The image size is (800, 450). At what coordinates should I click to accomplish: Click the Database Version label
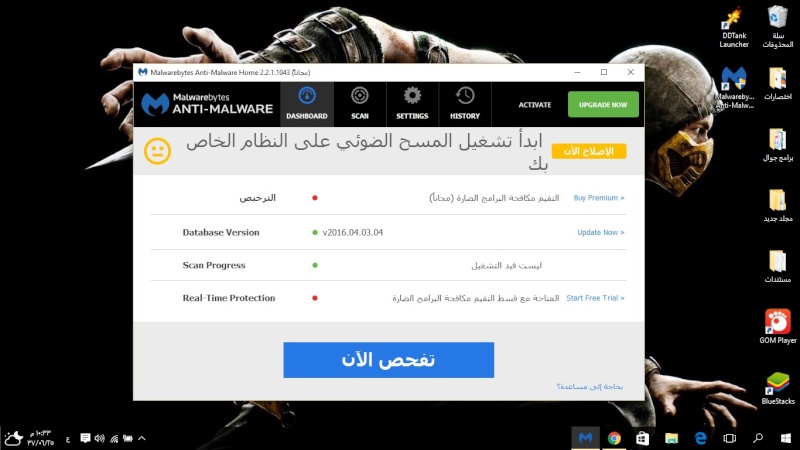tap(221, 233)
